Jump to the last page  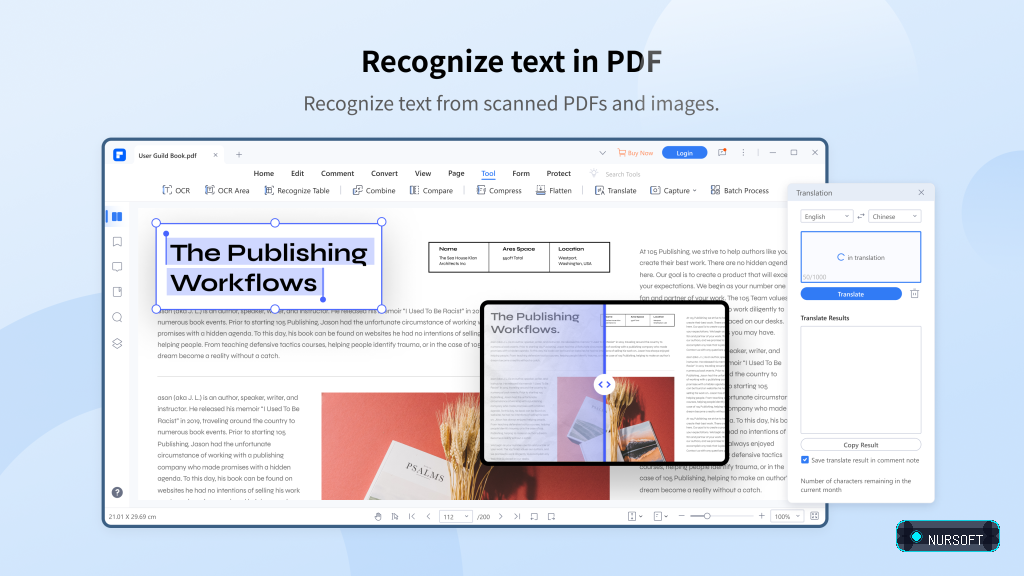coord(517,517)
